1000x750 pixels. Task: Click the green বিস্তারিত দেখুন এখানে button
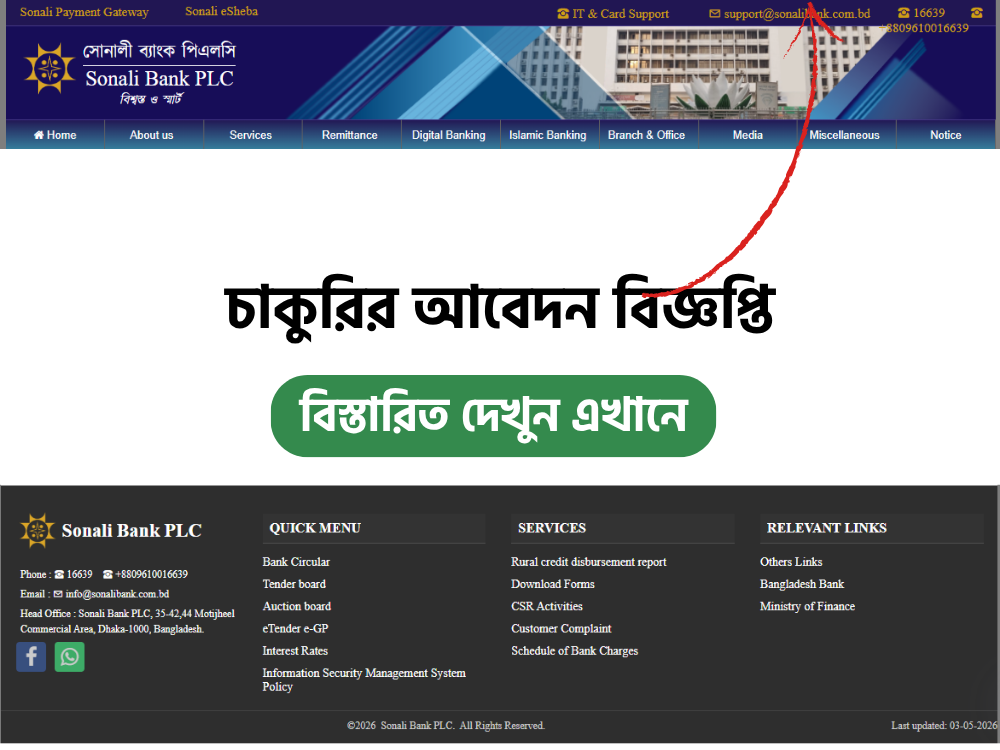(493, 416)
